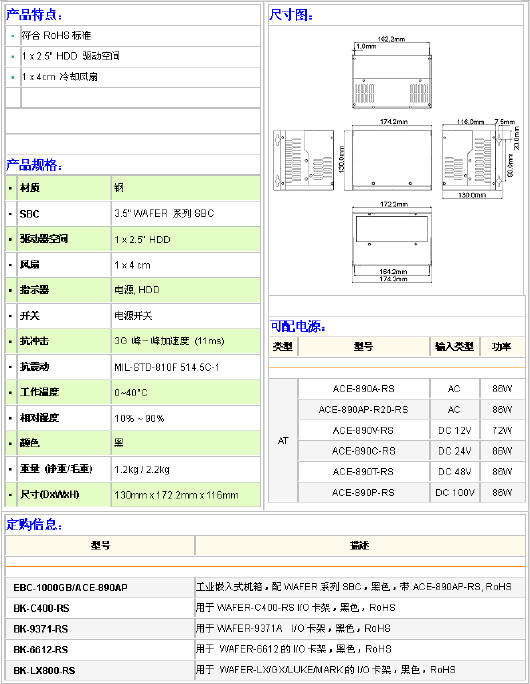530x684 pixels.
Task: Click the order model BK-6612-RS
Action: (41, 650)
